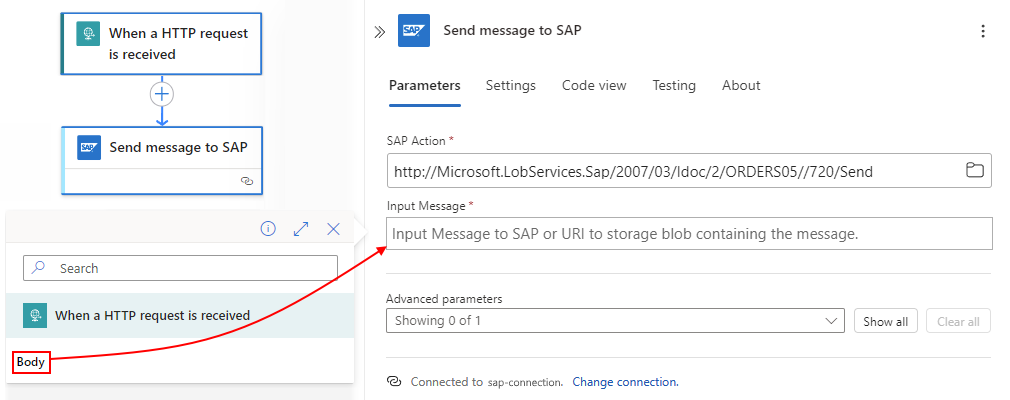
Task: Open Advanced parameters dropdown
Action: coord(615,320)
